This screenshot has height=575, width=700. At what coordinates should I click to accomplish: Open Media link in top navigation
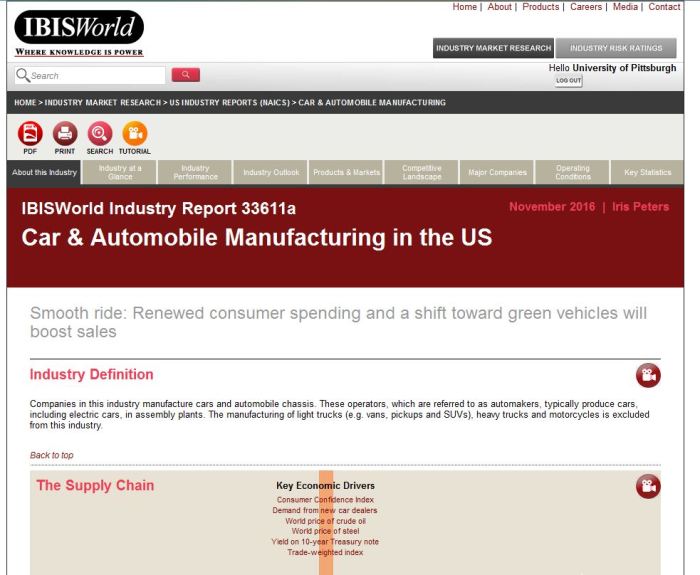(x=625, y=7)
